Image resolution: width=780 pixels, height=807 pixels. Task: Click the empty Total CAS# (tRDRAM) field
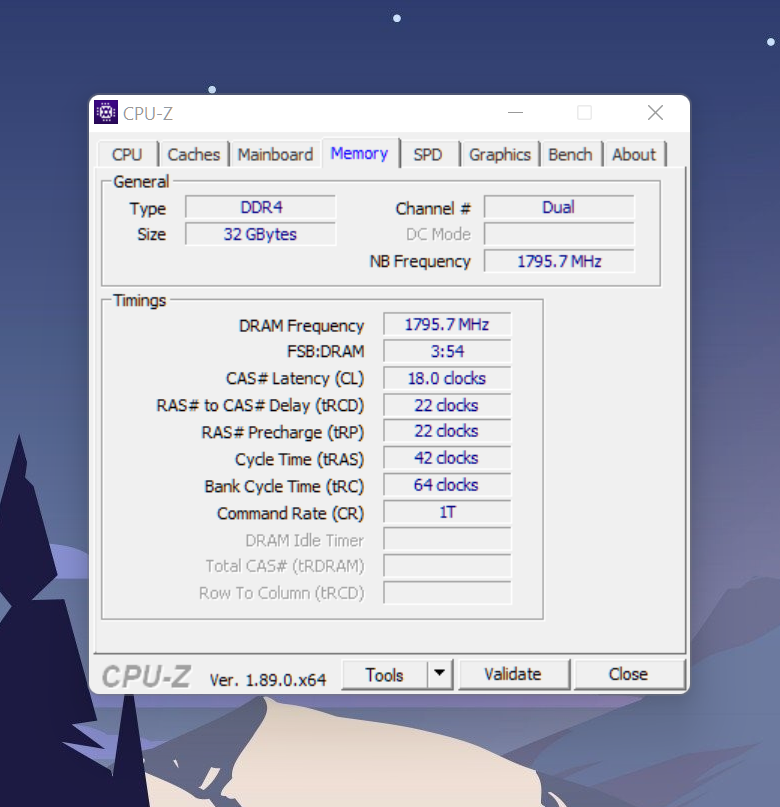447,566
